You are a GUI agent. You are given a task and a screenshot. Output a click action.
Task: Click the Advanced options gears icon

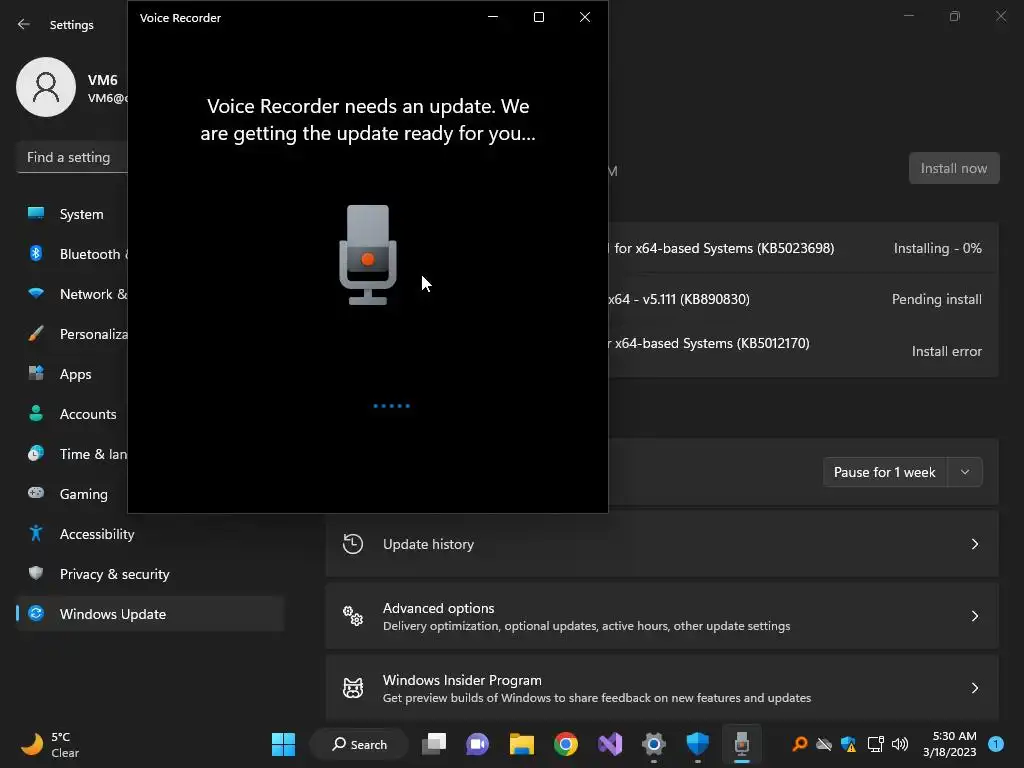coord(353,616)
